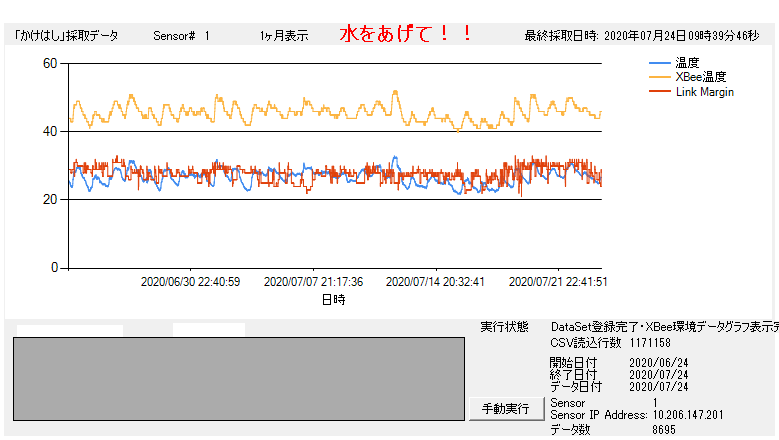This screenshot has width=779, height=440.
Task: Click the 2020/07/07 21:17:36 axis label
Action: click(x=313, y=282)
